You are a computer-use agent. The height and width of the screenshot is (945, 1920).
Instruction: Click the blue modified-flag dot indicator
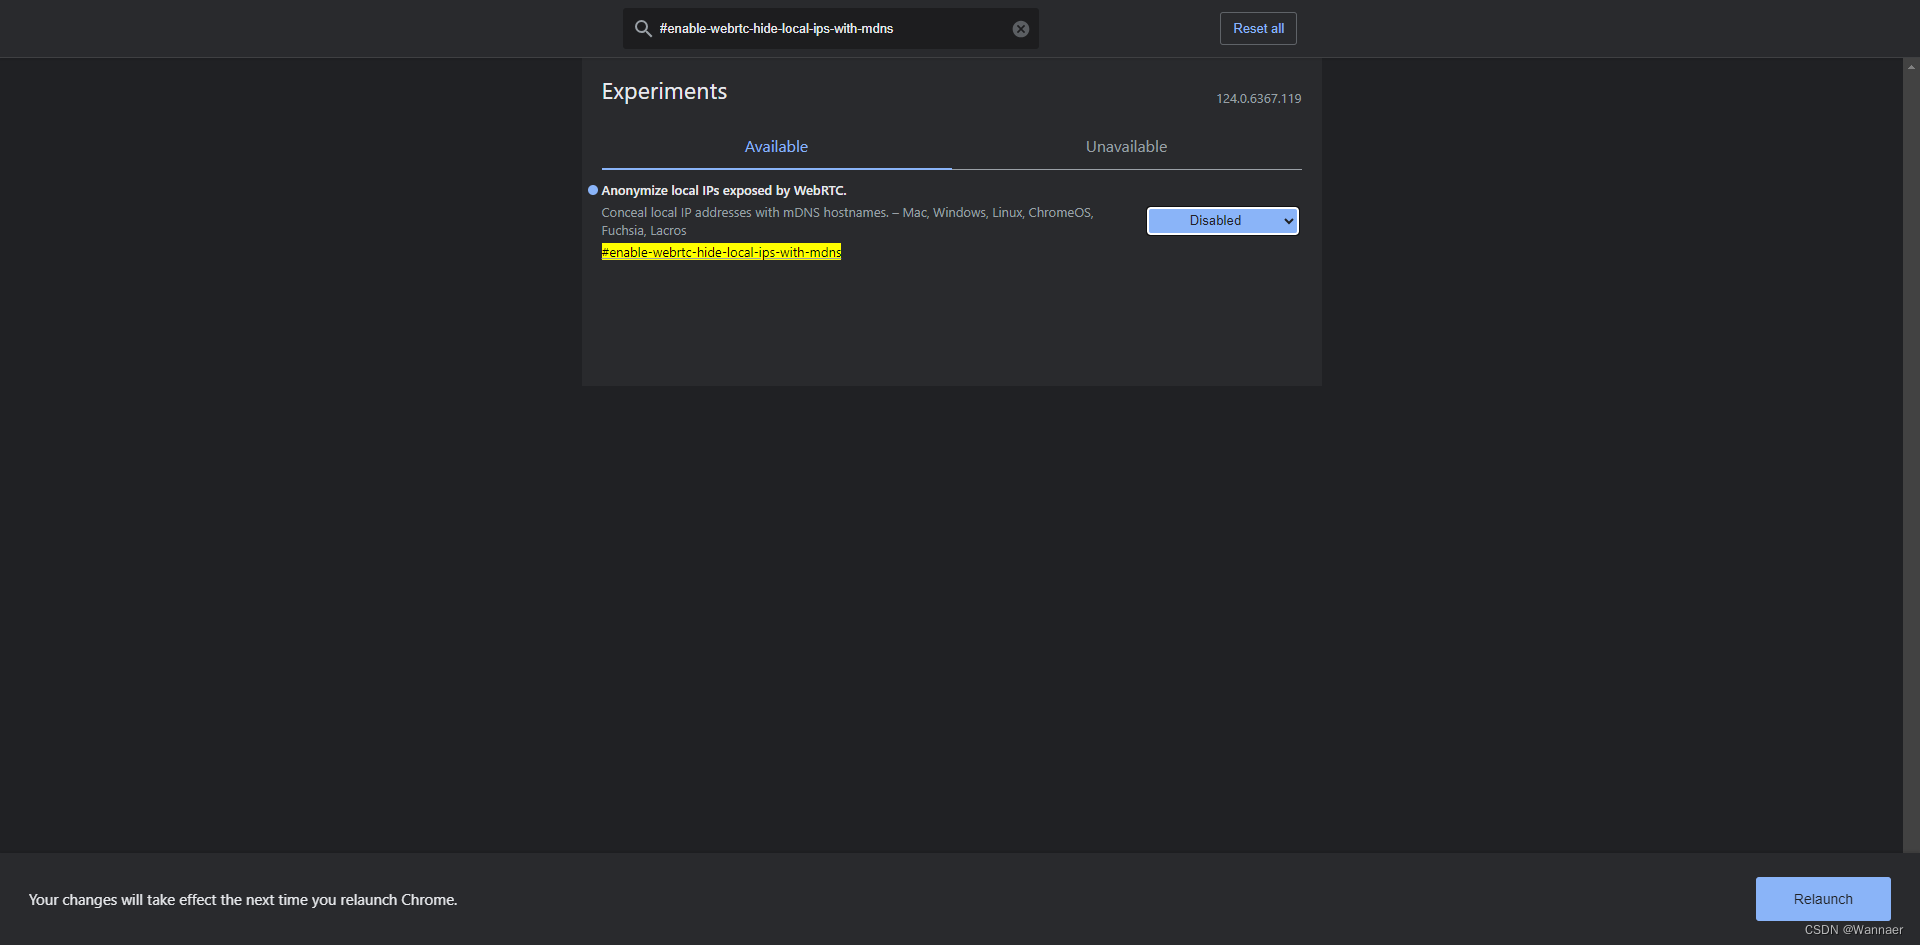pyautogui.click(x=593, y=190)
